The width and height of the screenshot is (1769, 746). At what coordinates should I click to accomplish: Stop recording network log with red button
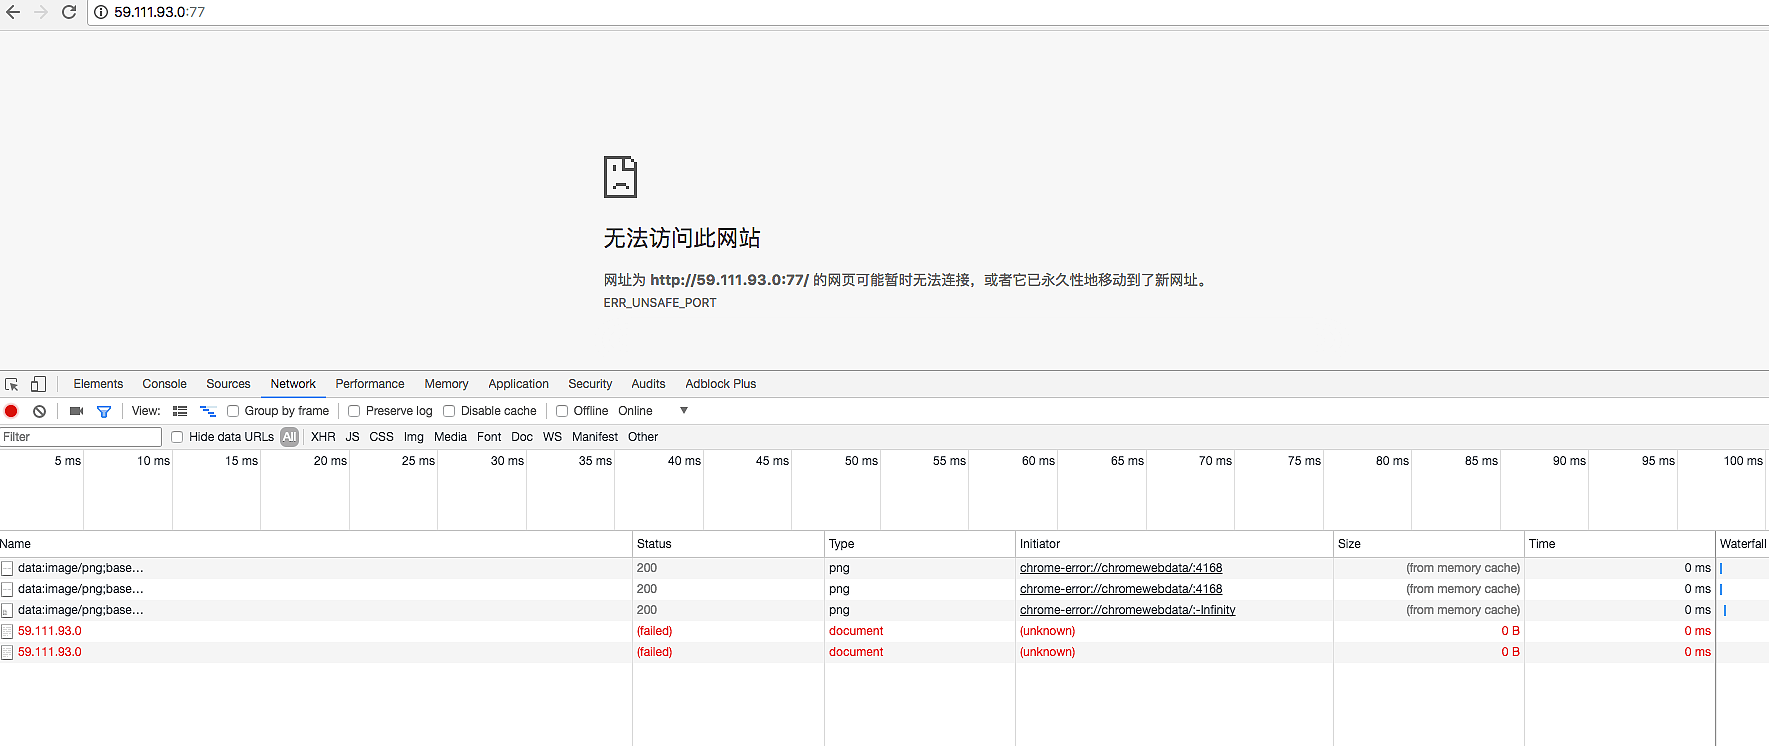11,411
